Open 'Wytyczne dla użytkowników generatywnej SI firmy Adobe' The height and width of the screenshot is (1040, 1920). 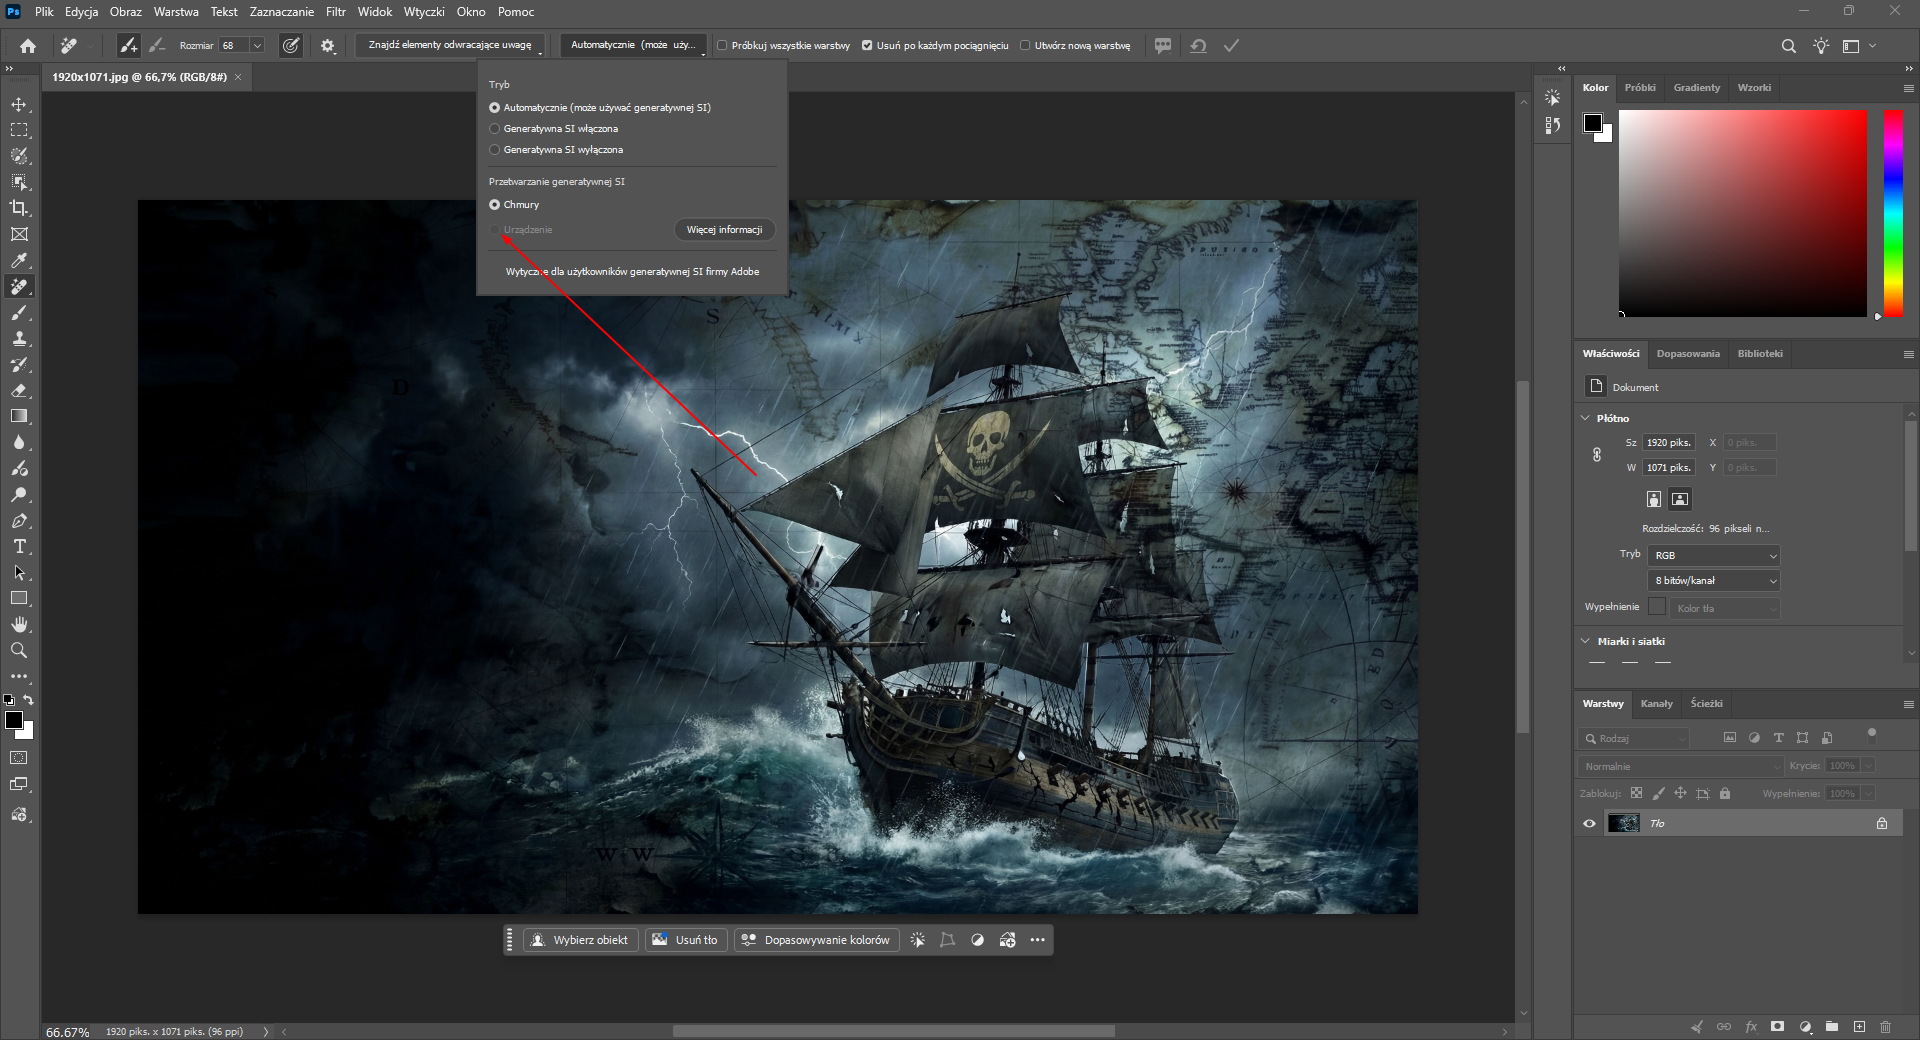coord(632,272)
